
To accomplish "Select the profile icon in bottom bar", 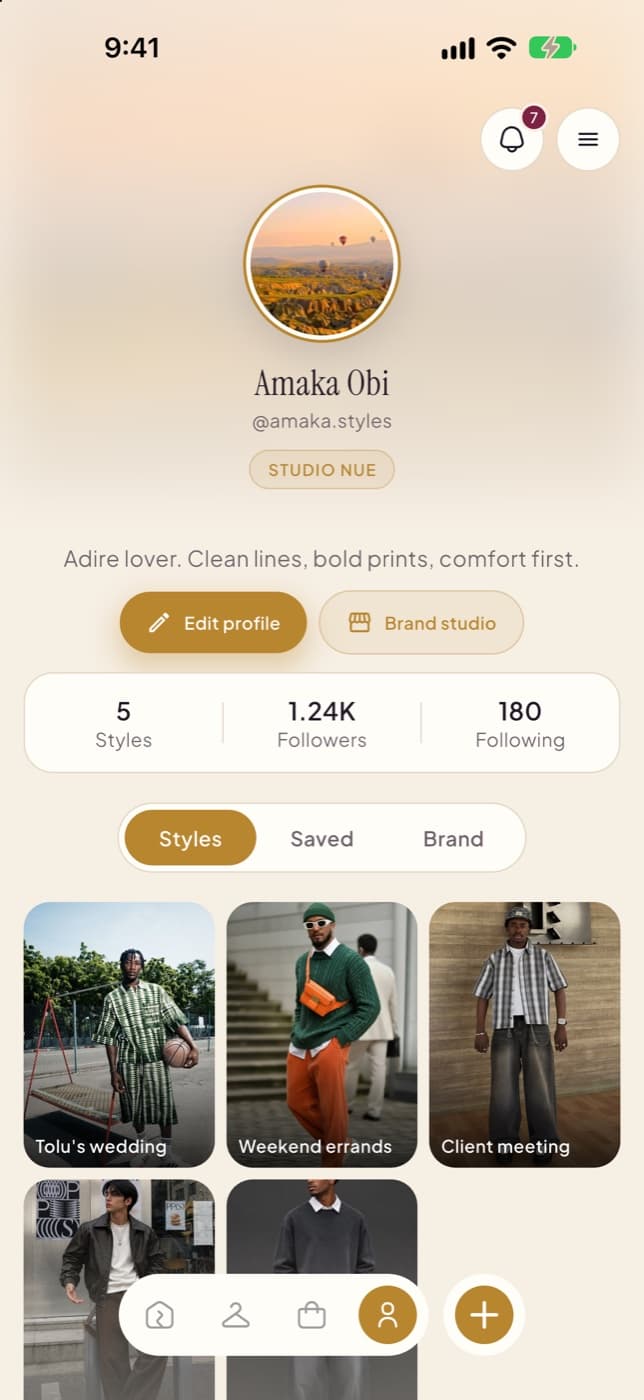I will click(x=388, y=1315).
